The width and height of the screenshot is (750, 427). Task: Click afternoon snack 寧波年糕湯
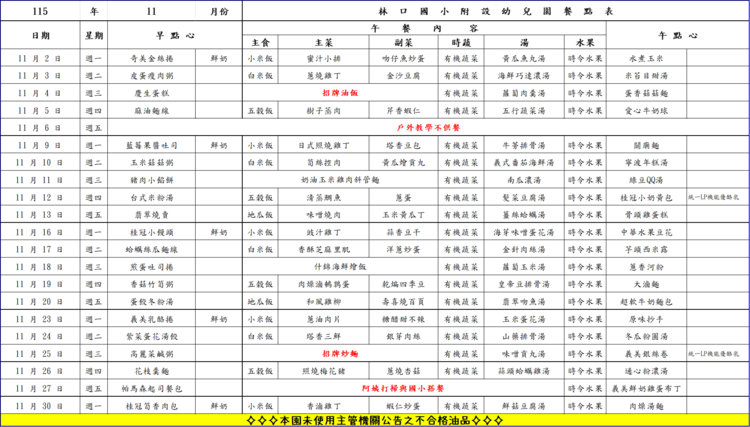[646, 163]
